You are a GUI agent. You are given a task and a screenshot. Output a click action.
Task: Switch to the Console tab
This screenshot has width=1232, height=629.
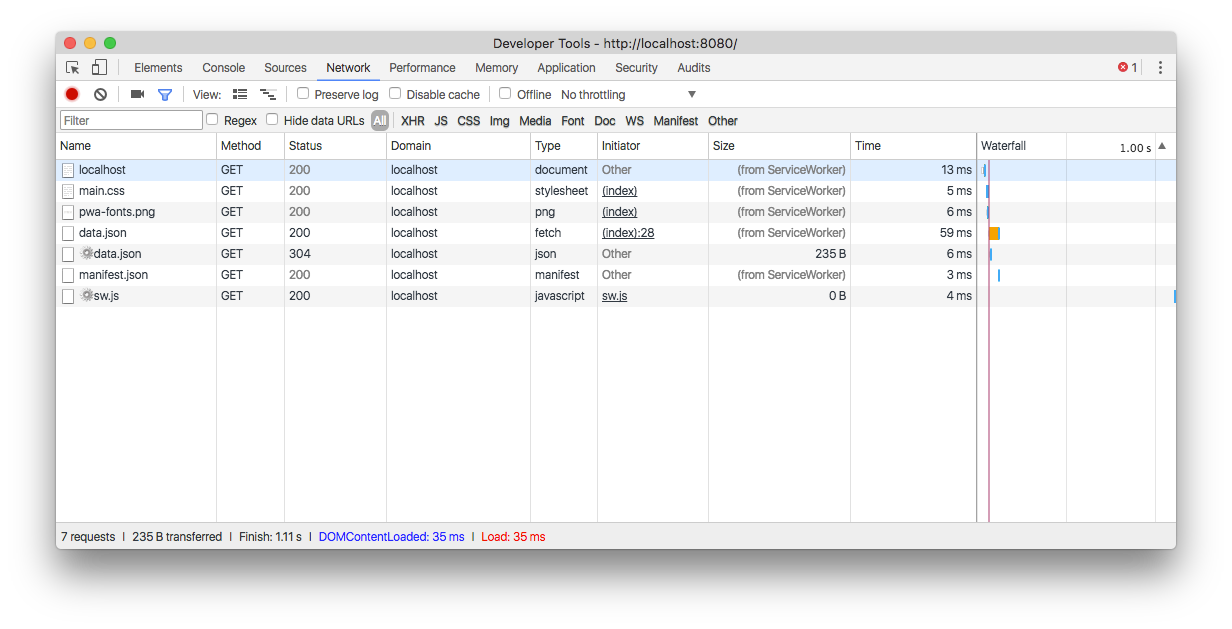(x=223, y=68)
